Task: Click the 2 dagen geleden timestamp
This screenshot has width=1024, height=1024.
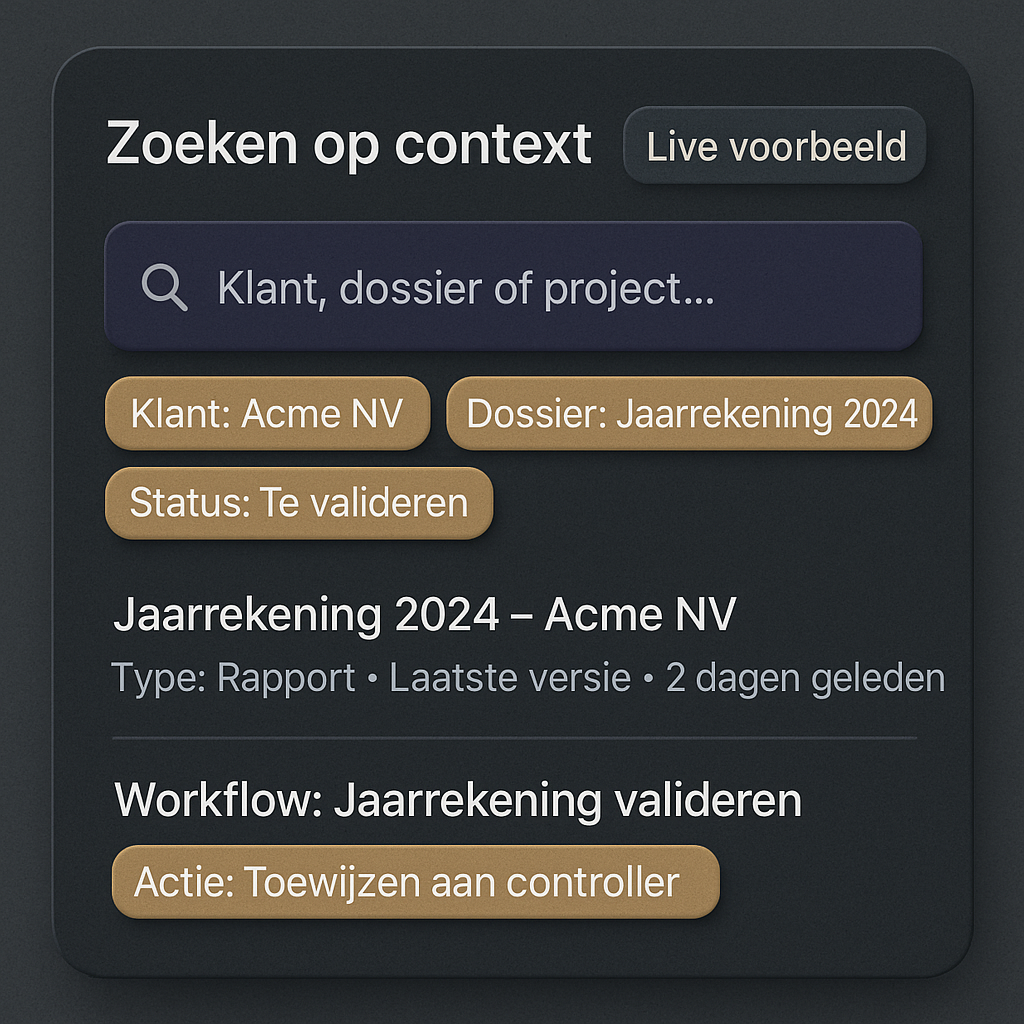Action: 805,678
